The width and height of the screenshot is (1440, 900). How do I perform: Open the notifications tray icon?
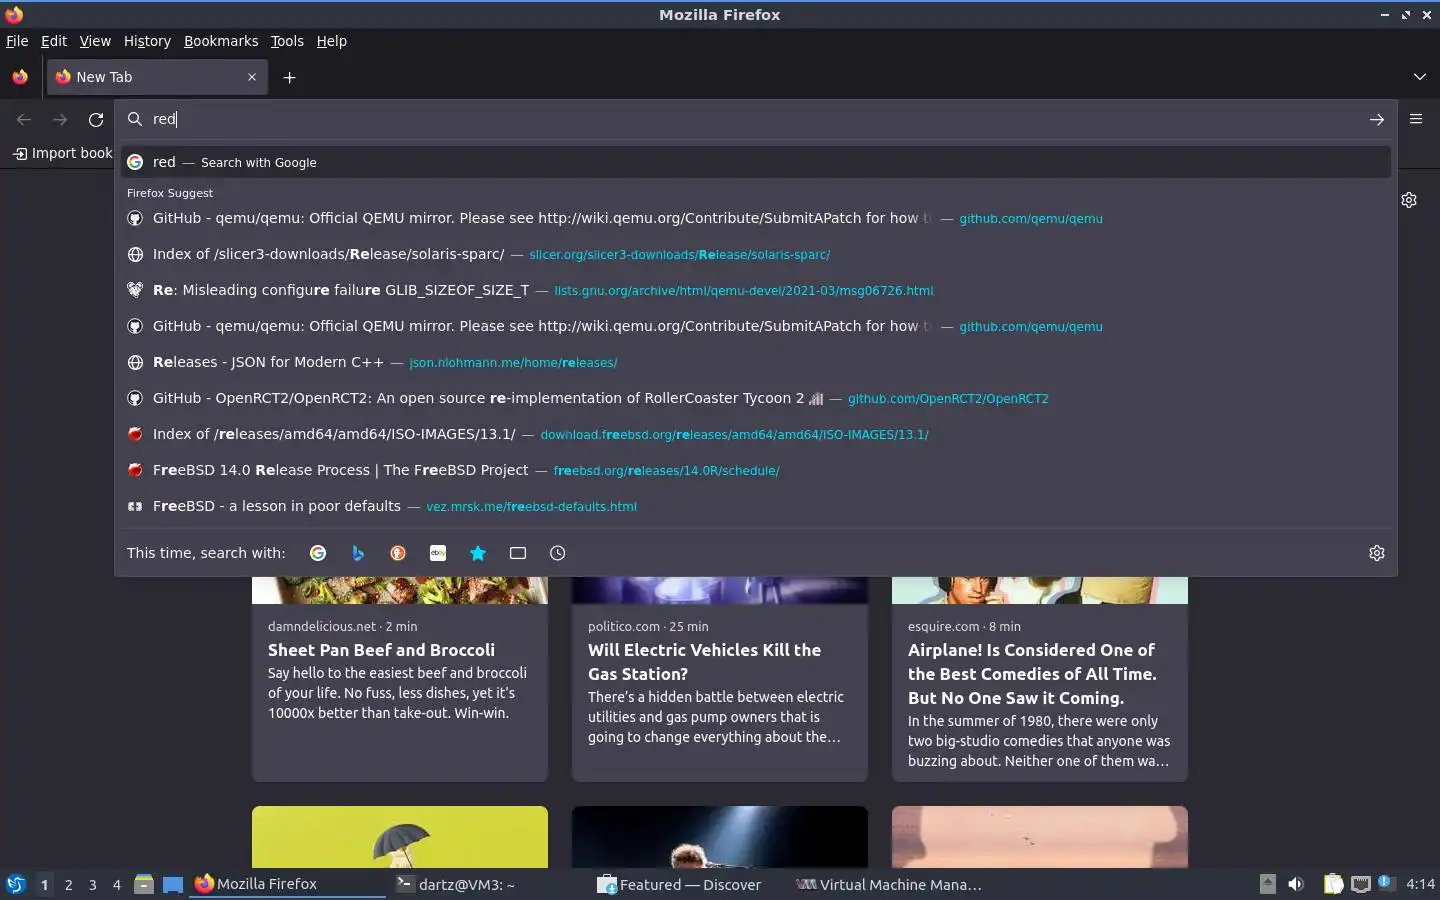[x=1385, y=882]
